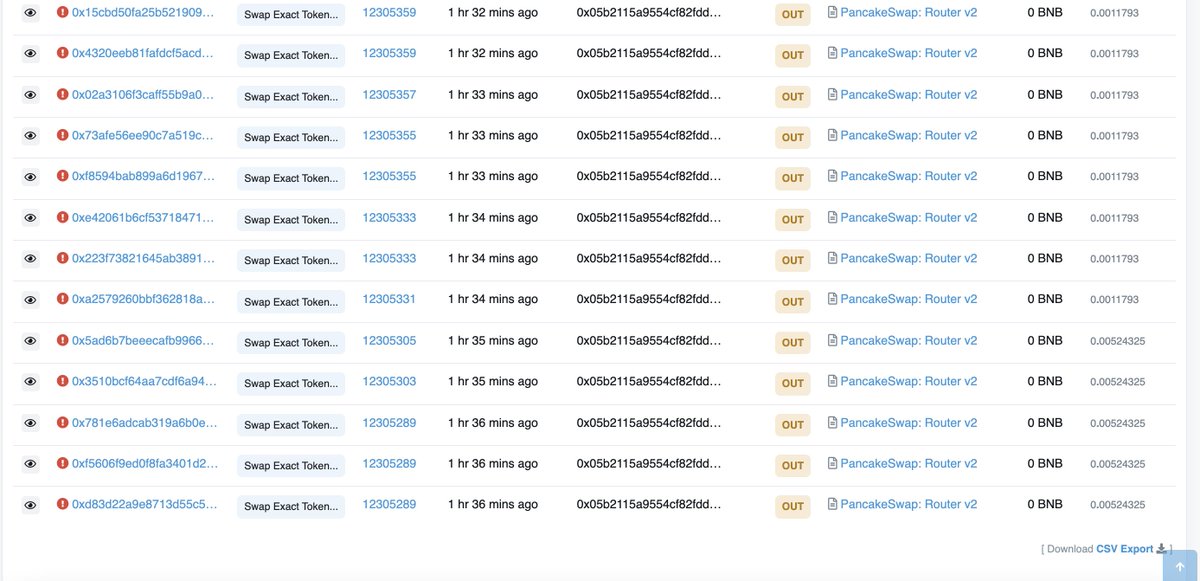Open sender address 0x05b2115a9554cf82fdd
This screenshot has width=1200, height=581.
pyautogui.click(x=650, y=11)
